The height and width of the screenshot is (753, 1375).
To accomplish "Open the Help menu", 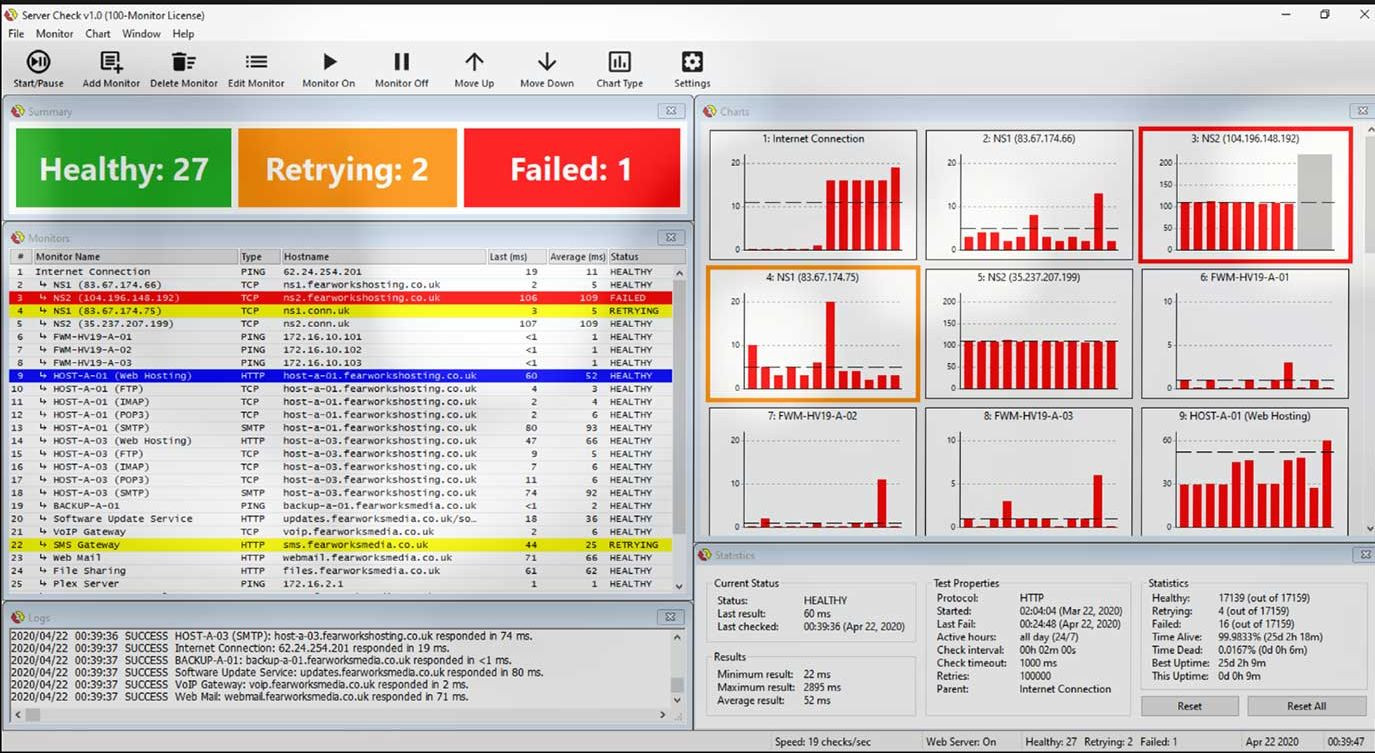I will (x=183, y=33).
